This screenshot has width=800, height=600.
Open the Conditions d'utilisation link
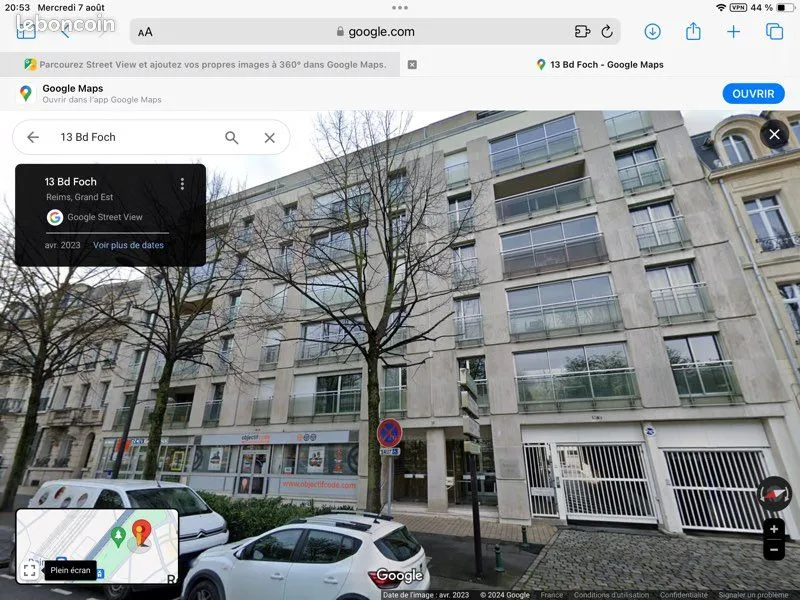(x=611, y=595)
